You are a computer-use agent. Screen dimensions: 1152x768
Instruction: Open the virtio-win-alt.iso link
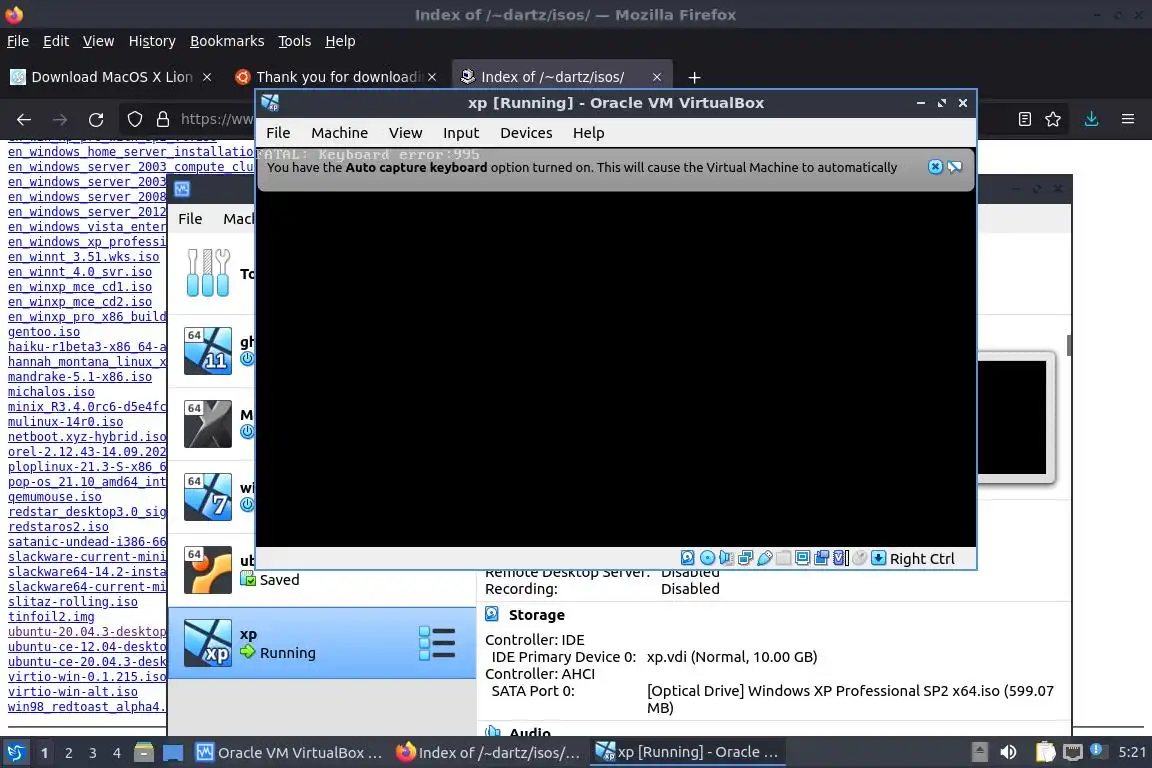(73, 692)
